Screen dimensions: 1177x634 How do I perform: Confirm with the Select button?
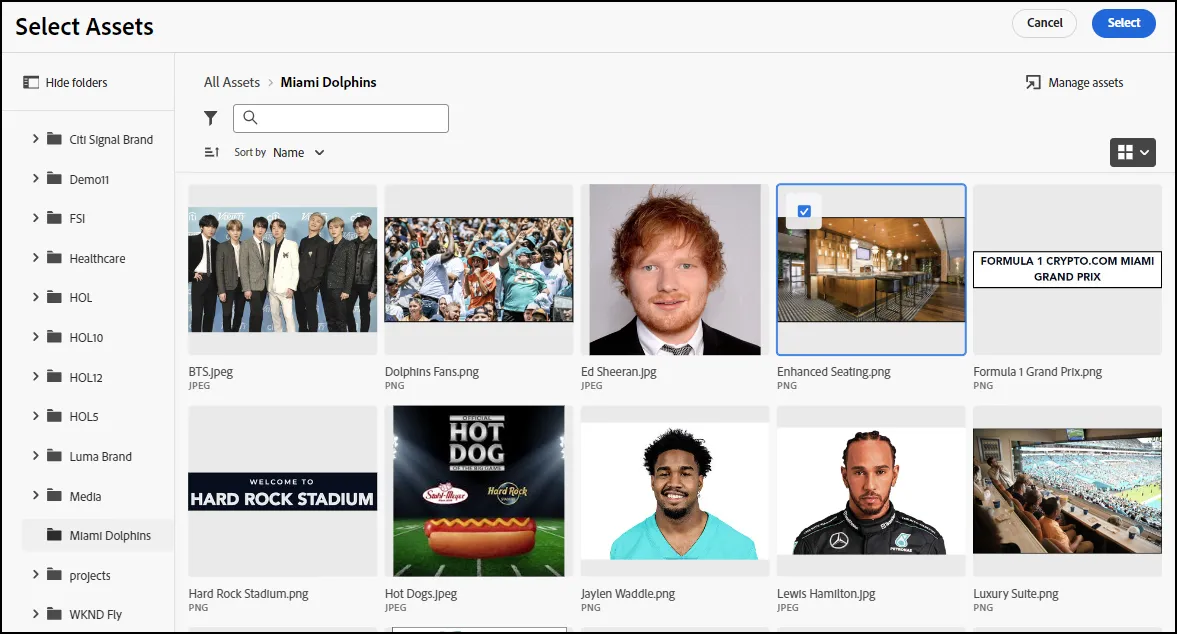1124,23
